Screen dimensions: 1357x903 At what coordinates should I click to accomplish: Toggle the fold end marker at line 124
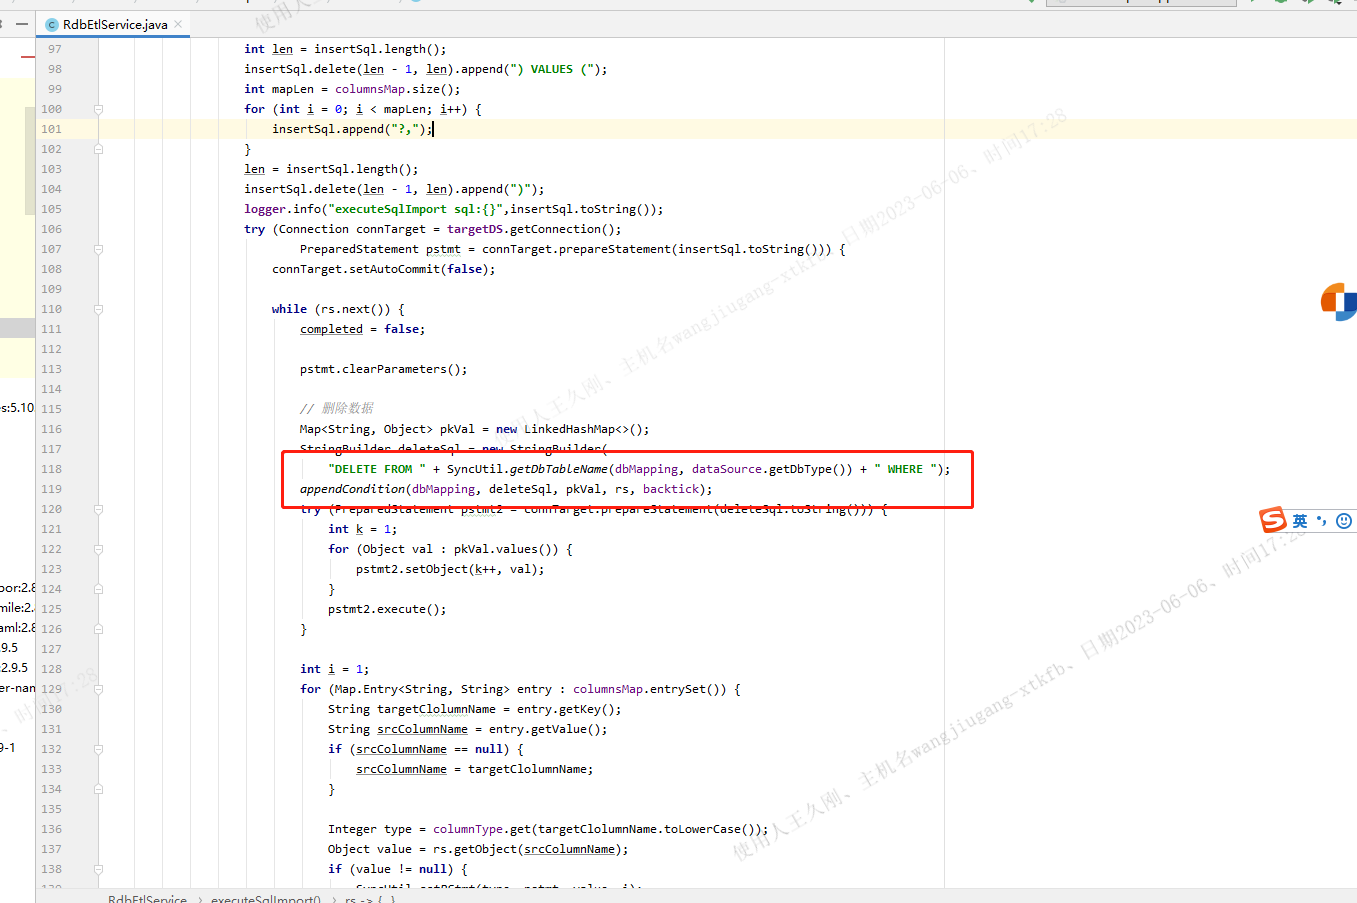pyautogui.click(x=98, y=589)
